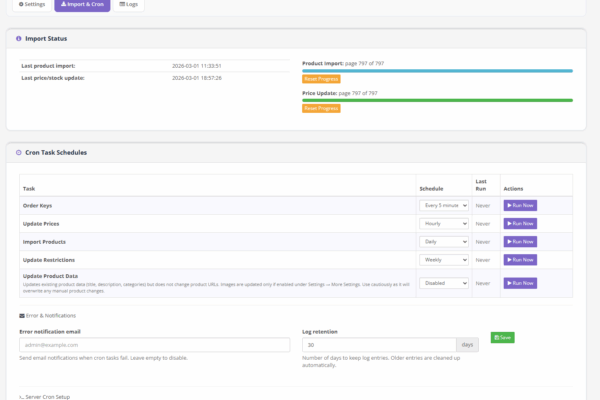This screenshot has height=400, width=600.
Task: Reset Progress for Price Update
Action: point(321,108)
